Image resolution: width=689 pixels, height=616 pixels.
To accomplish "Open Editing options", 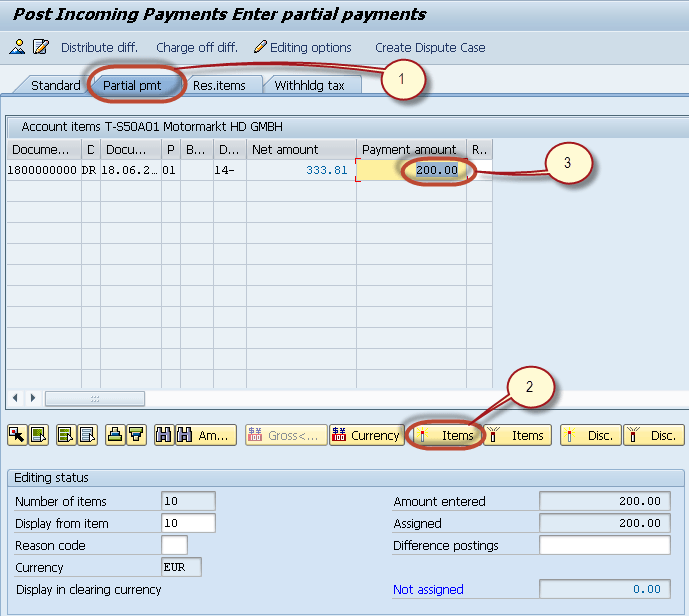I will point(303,47).
